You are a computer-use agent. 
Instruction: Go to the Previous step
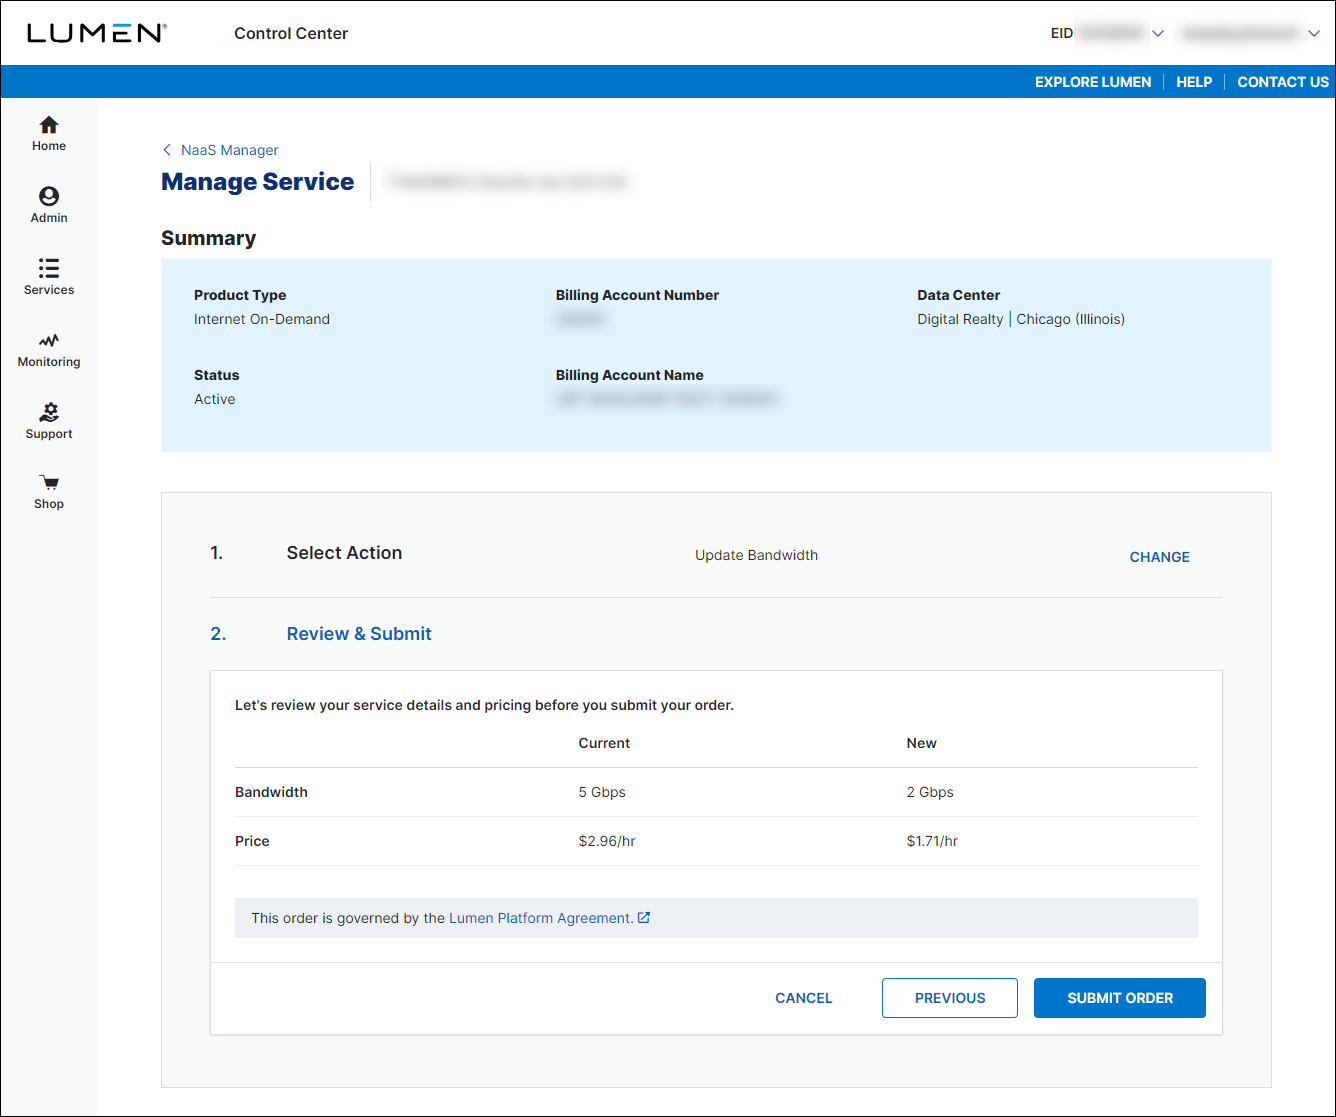(950, 998)
